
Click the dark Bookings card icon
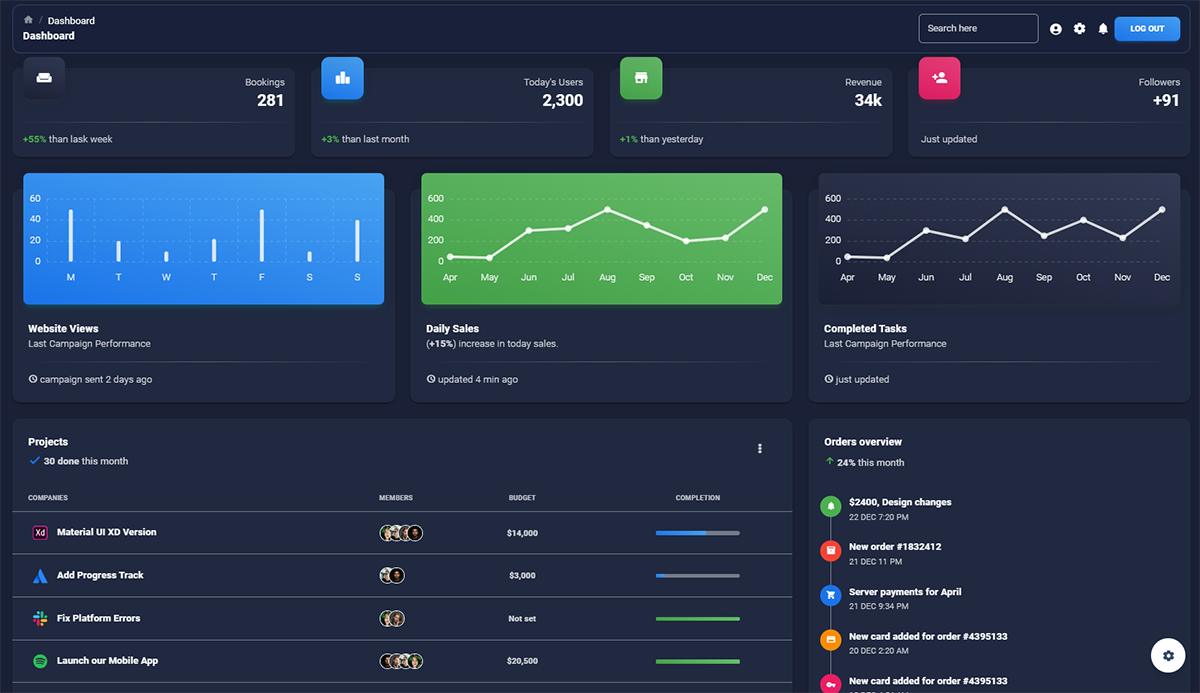click(44, 78)
